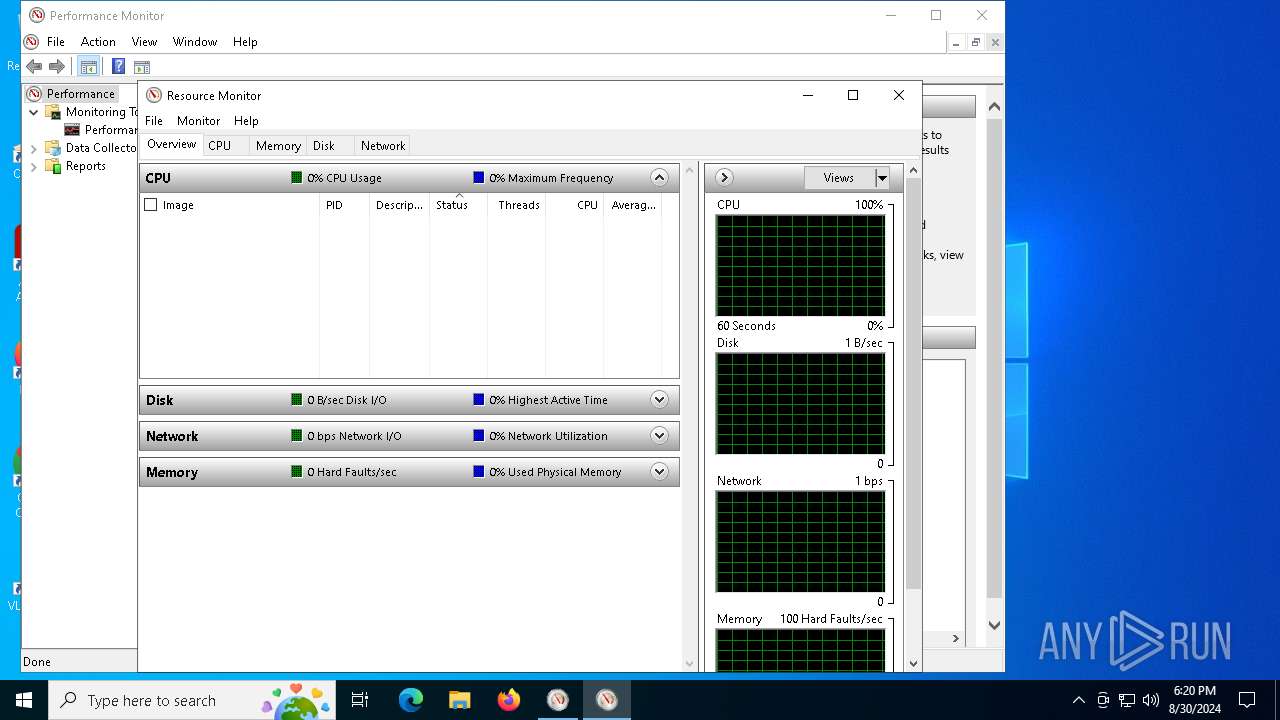This screenshot has width=1280, height=720.
Task: Click blue Maximum Frequency legend square
Action: (479, 178)
